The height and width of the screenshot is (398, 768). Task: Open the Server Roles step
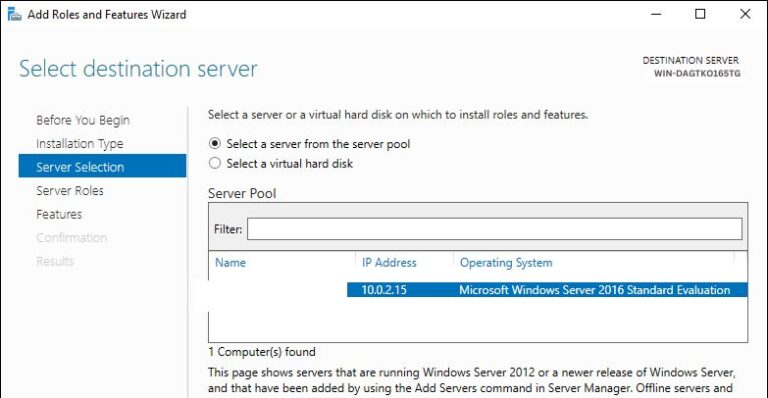coord(70,190)
